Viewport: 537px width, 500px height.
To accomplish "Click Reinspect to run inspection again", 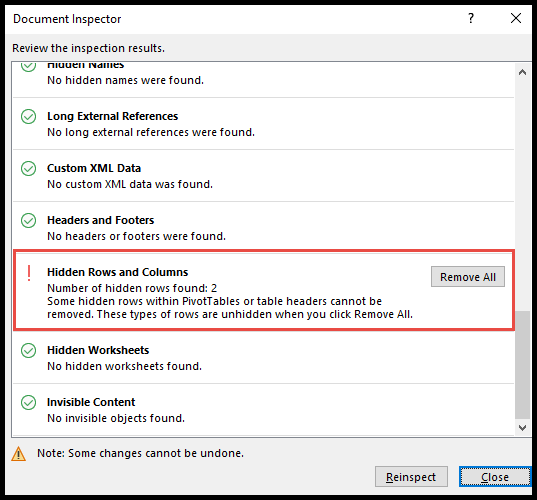I will (411, 477).
